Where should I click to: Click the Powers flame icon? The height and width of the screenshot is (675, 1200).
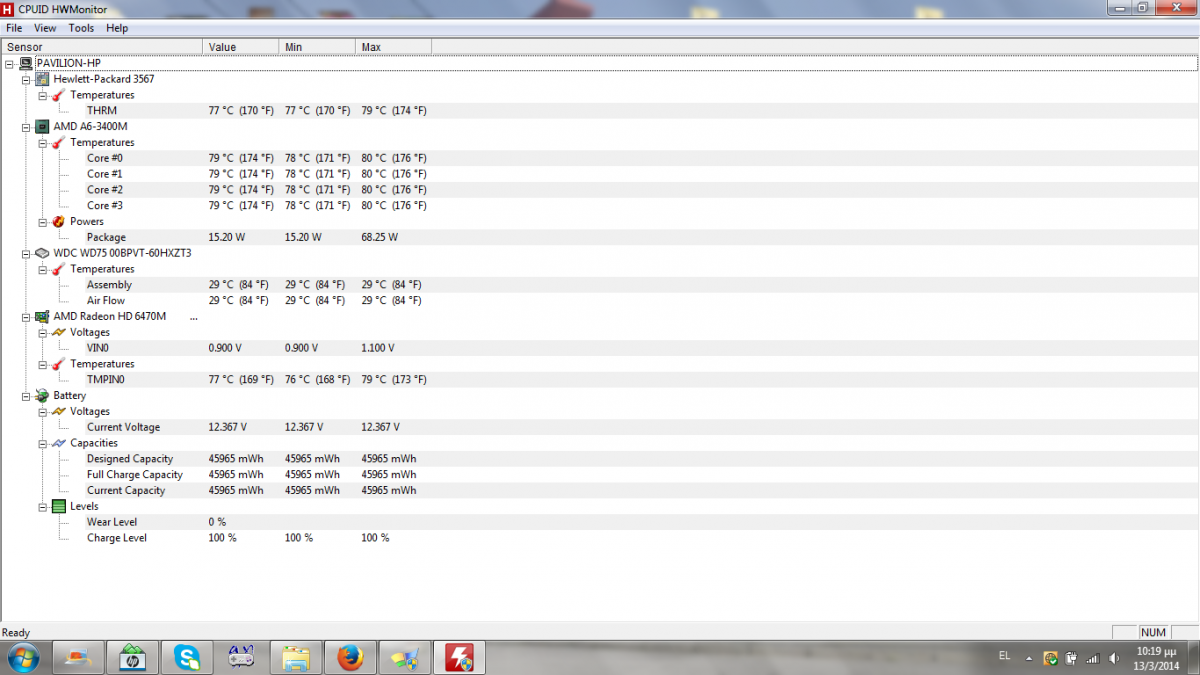point(59,222)
